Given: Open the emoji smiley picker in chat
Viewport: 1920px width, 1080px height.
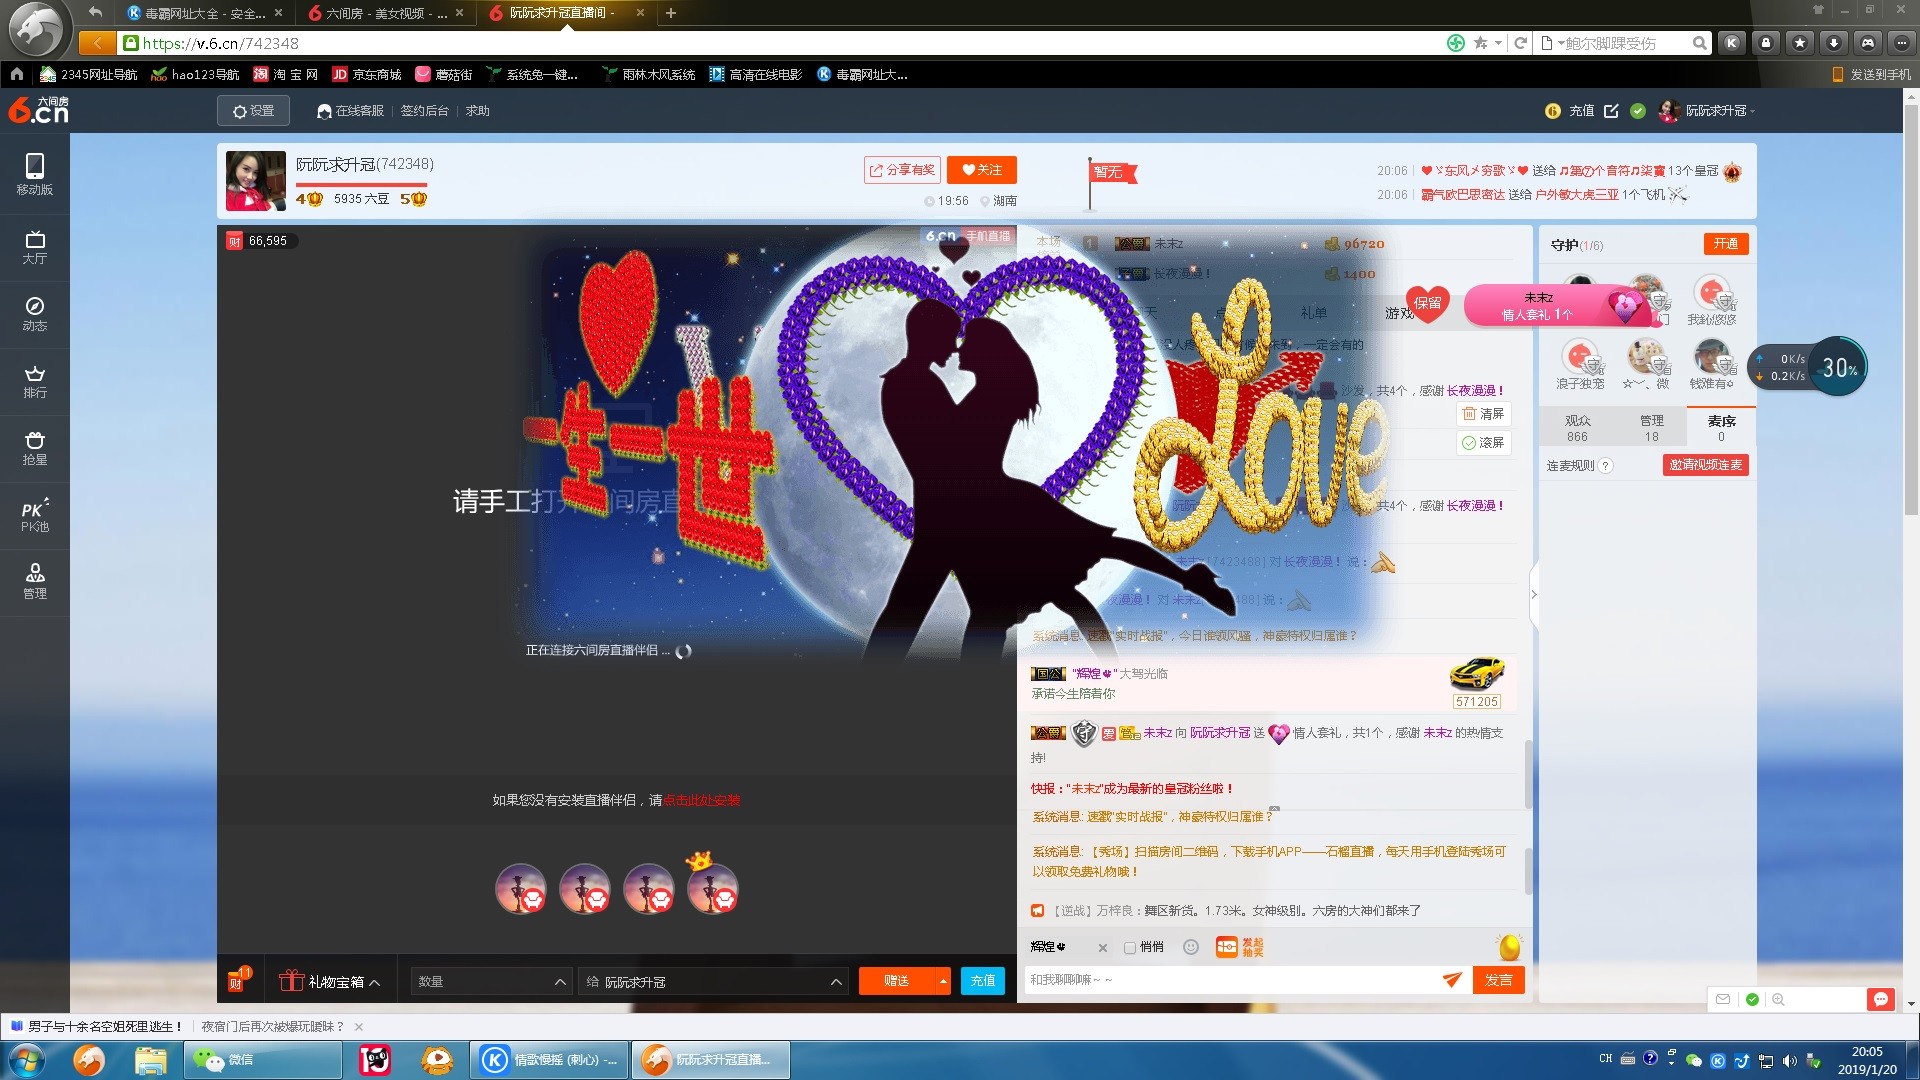Looking at the screenshot, I should (x=1190, y=947).
